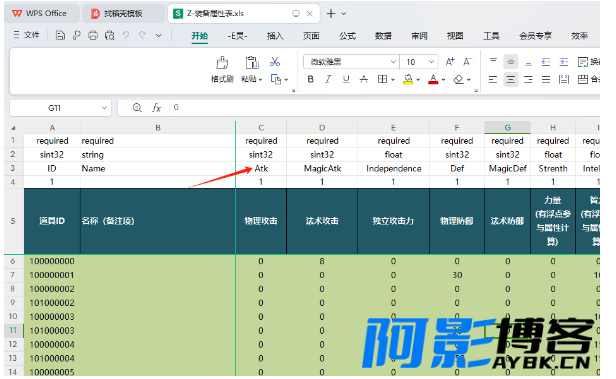This screenshot has width=616, height=379.
Task: Switch to the red-icon template tab
Action: point(123,13)
